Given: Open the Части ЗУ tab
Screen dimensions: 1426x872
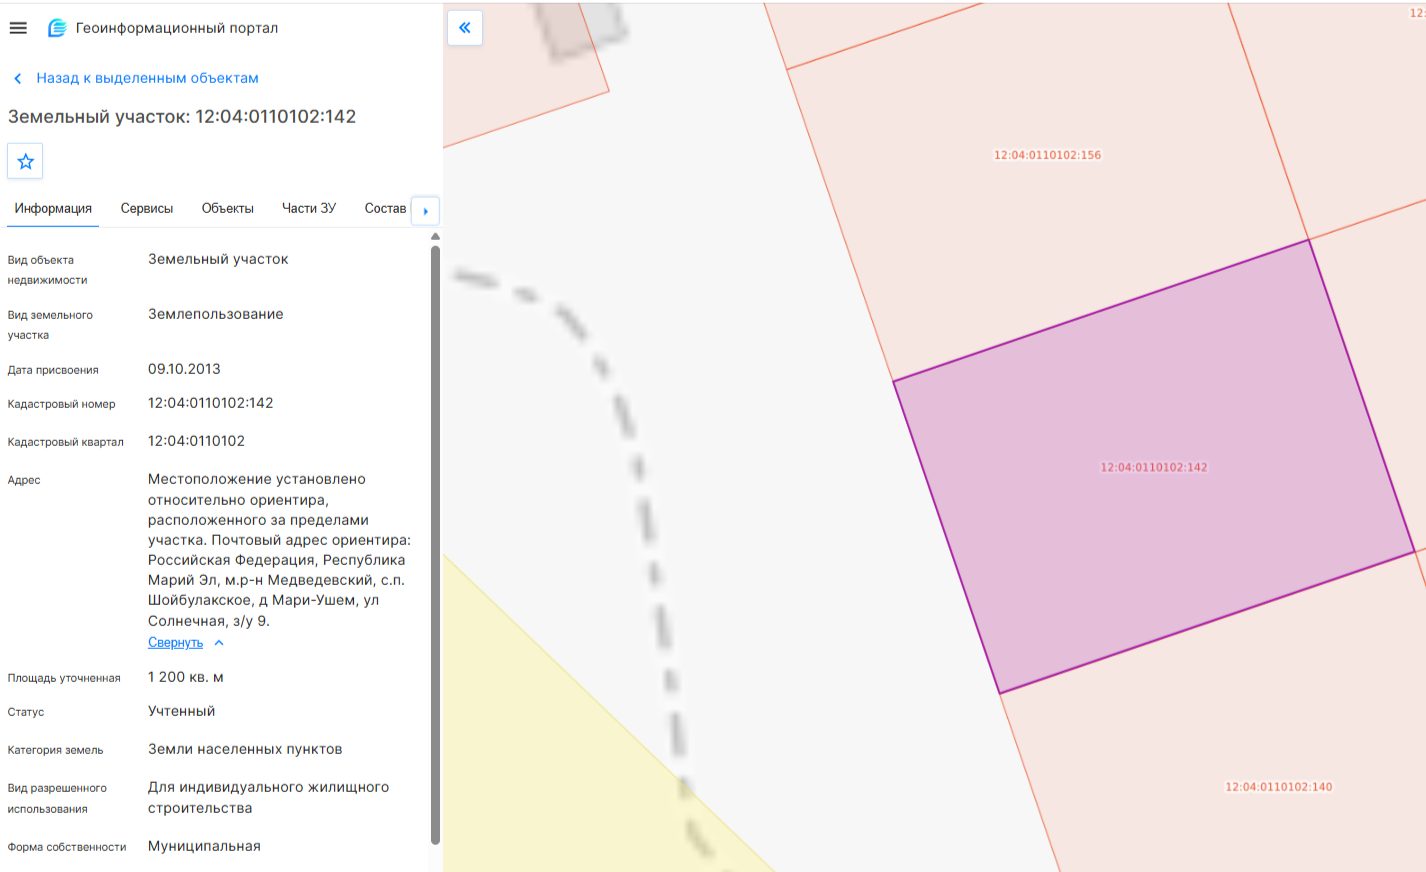Looking at the screenshot, I should point(309,208).
